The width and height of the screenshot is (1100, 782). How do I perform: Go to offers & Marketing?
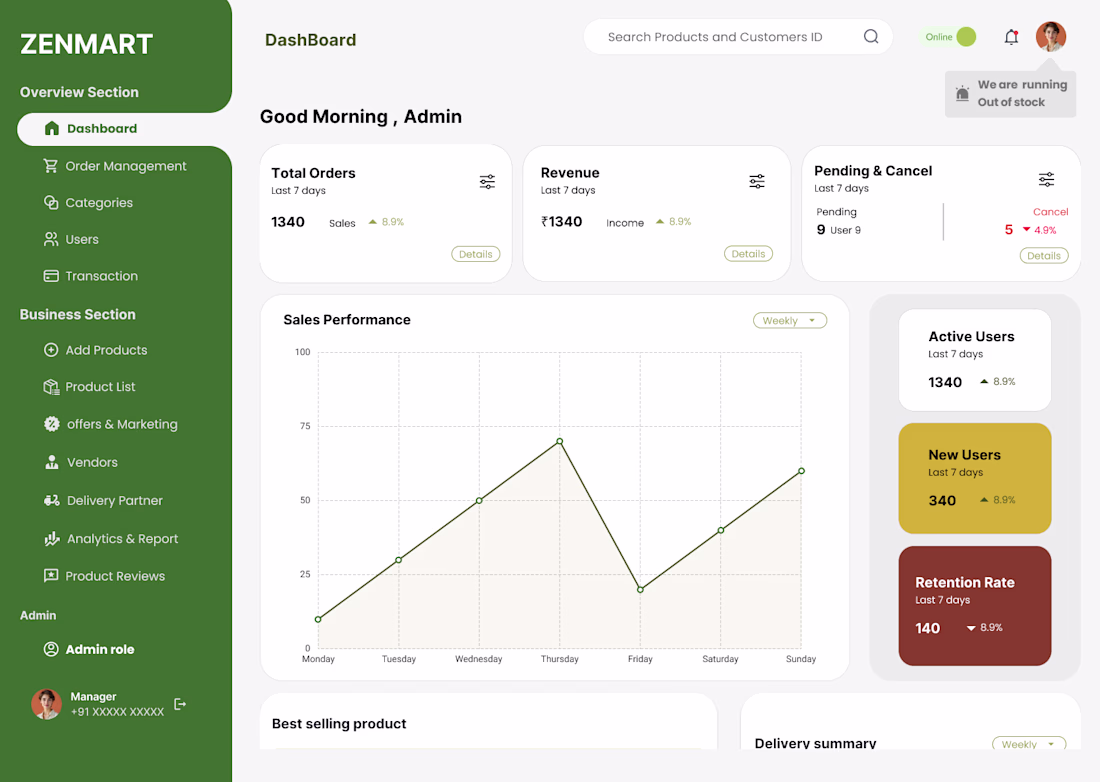click(x=122, y=424)
